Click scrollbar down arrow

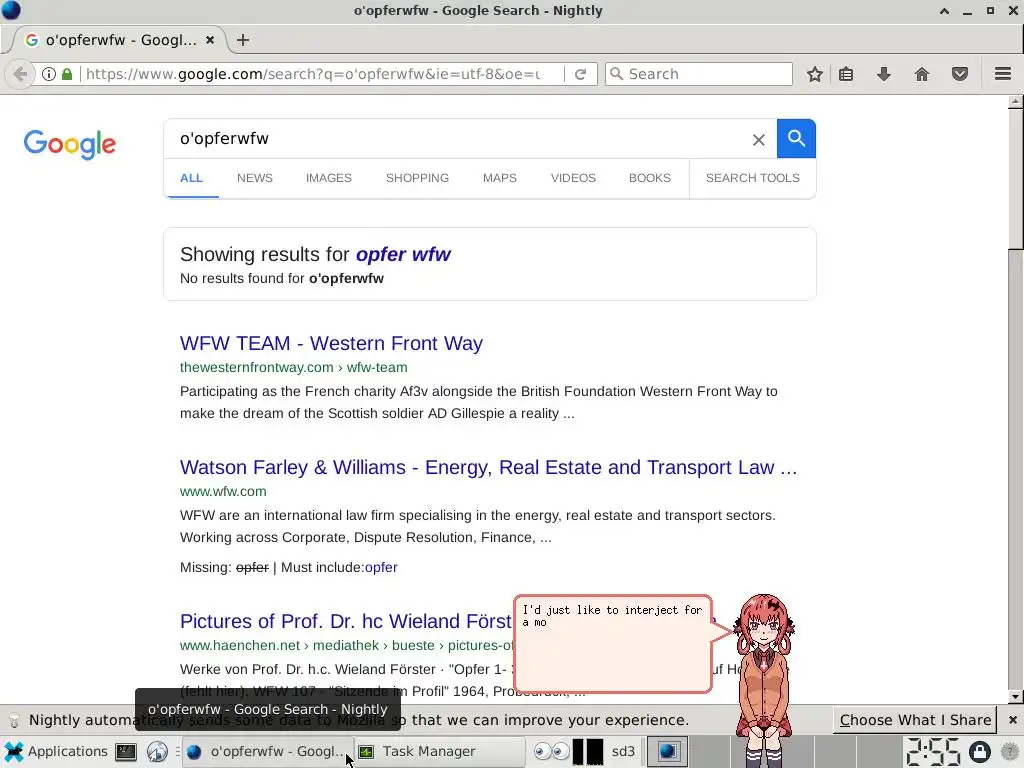click(1015, 697)
